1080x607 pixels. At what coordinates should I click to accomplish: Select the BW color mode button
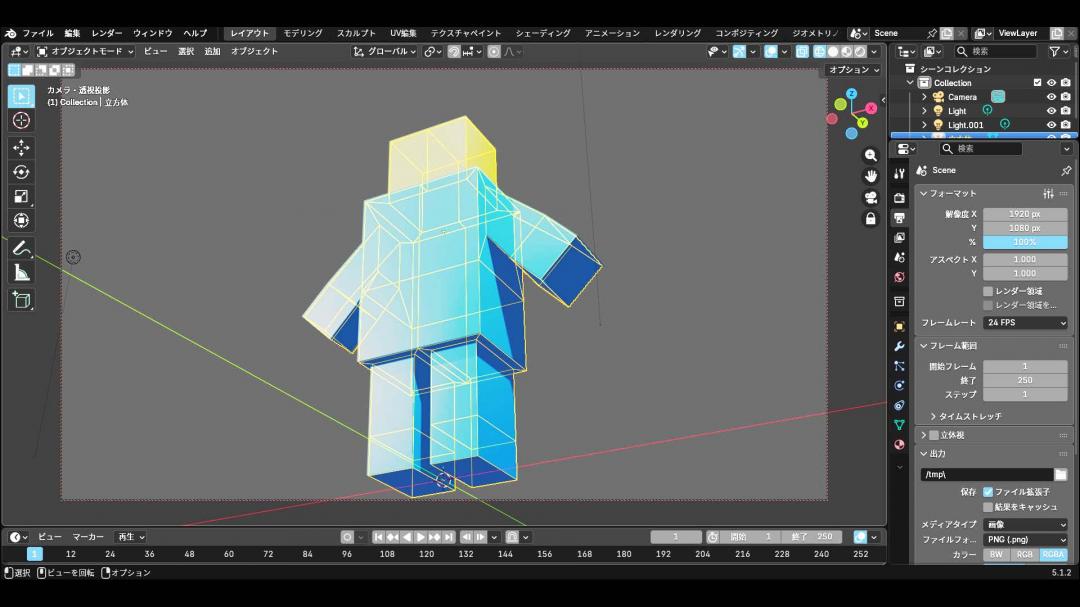coord(997,555)
